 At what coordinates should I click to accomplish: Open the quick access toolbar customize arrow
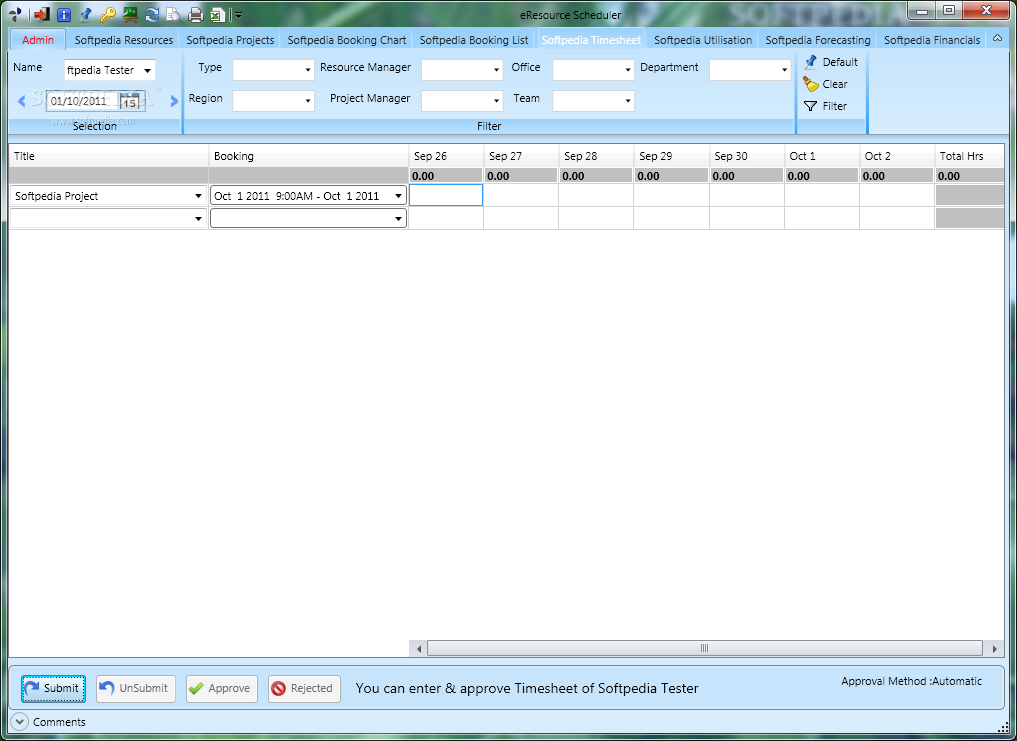(239, 14)
